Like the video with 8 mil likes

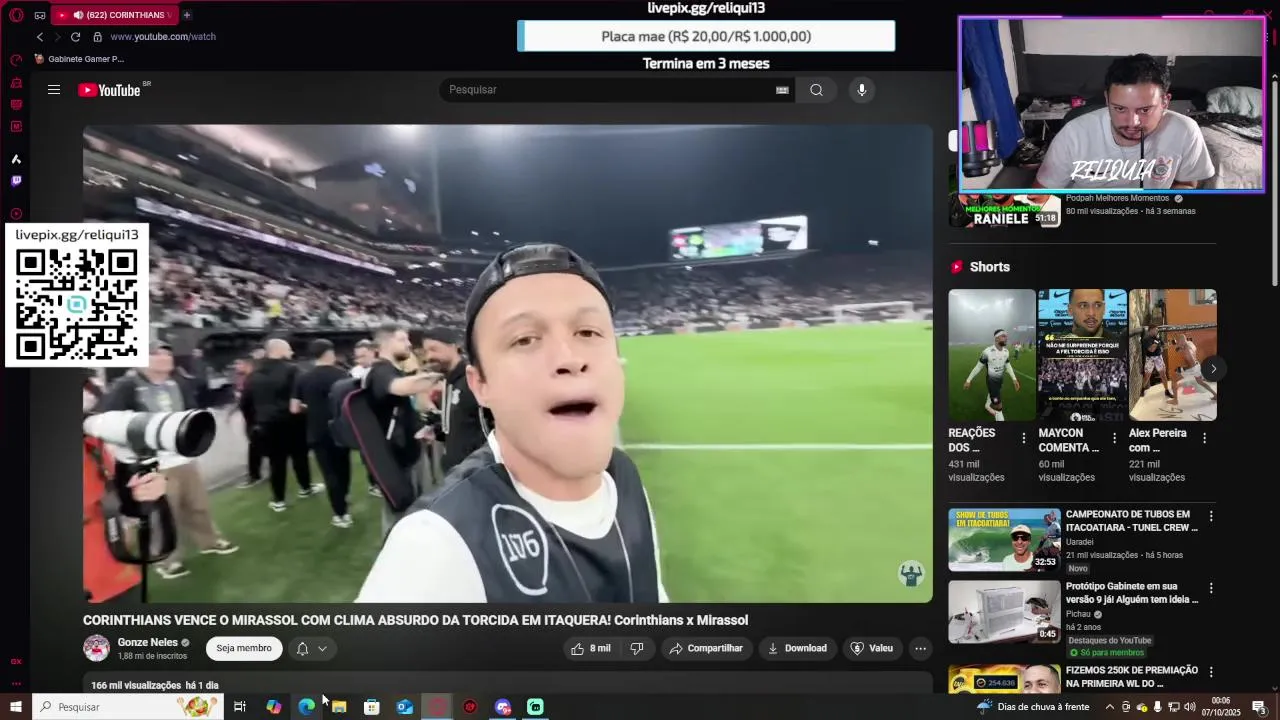(591, 649)
